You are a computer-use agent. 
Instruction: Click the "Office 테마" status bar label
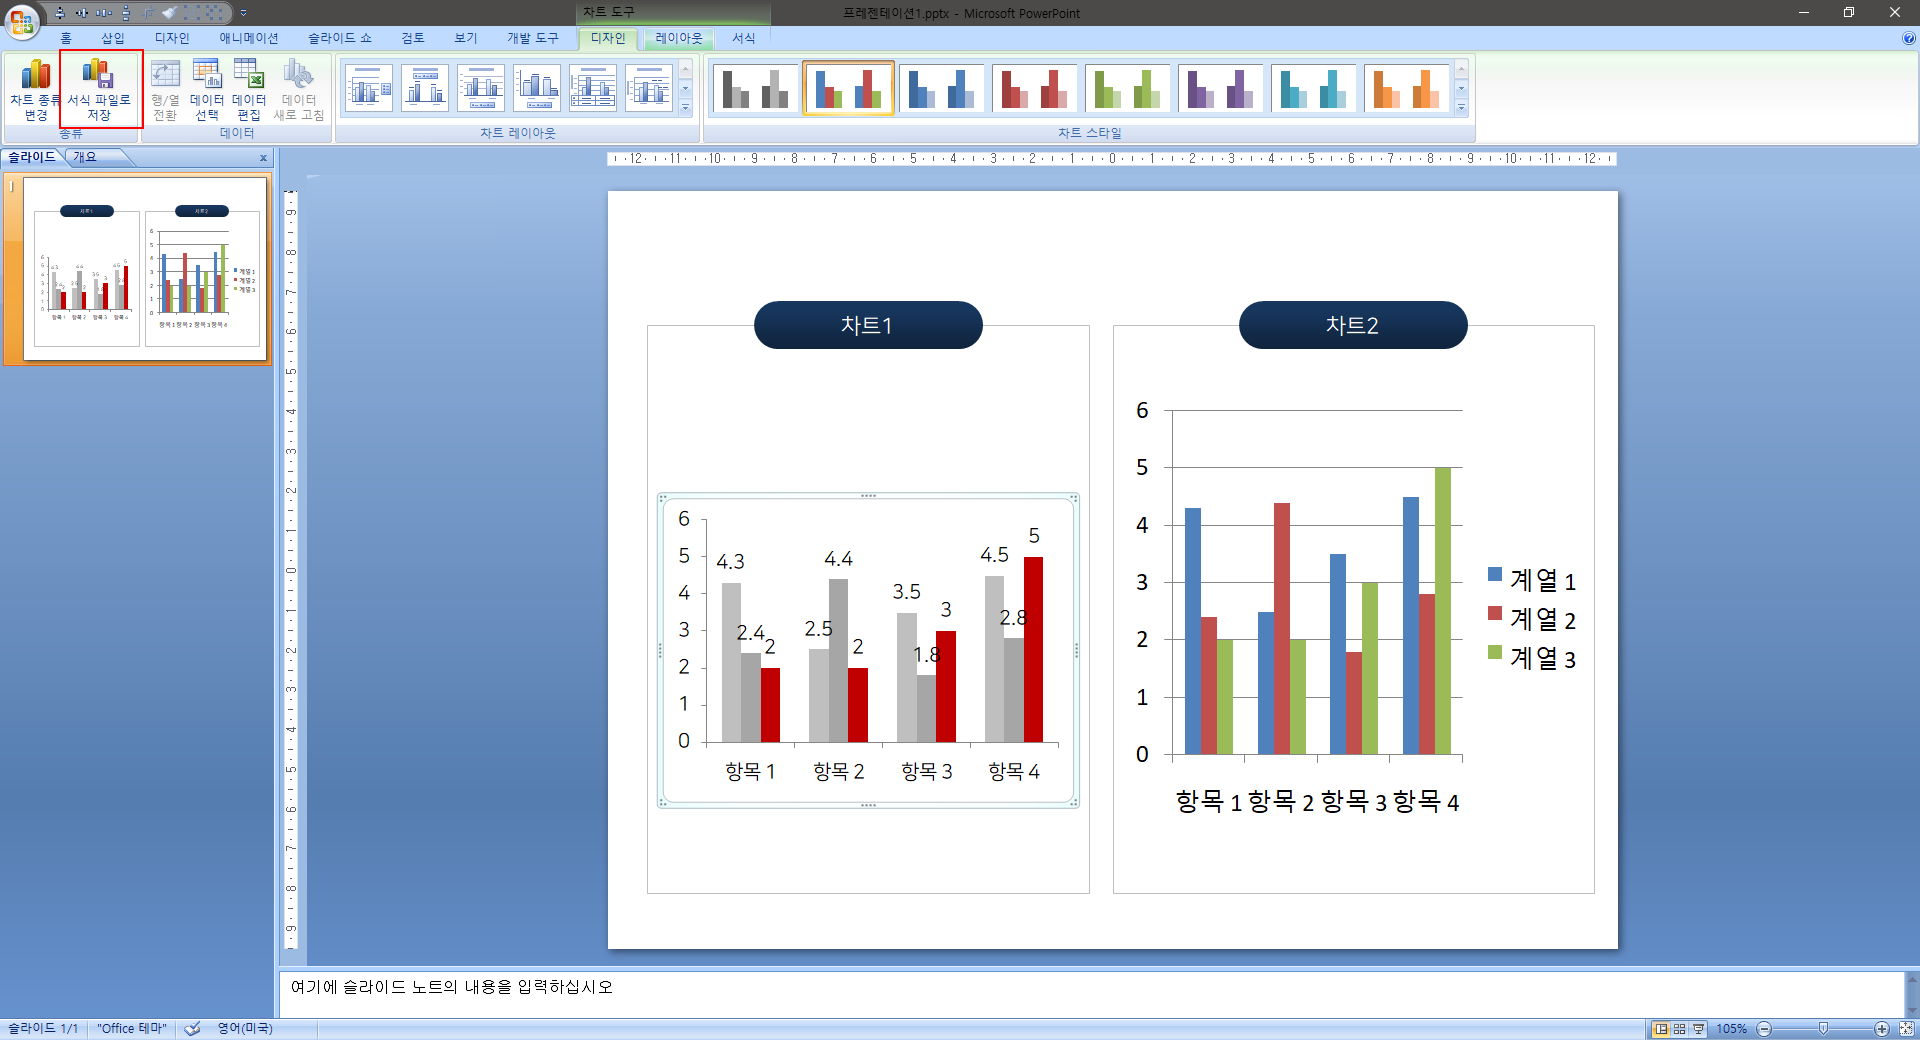[x=132, y=1029]
